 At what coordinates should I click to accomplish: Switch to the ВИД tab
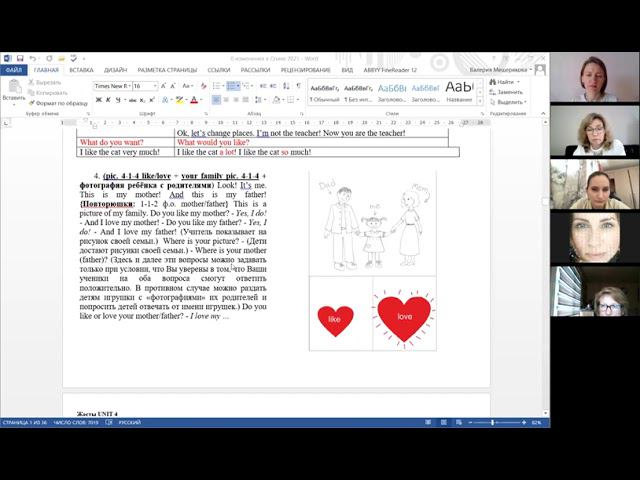[x=347, y=70]
